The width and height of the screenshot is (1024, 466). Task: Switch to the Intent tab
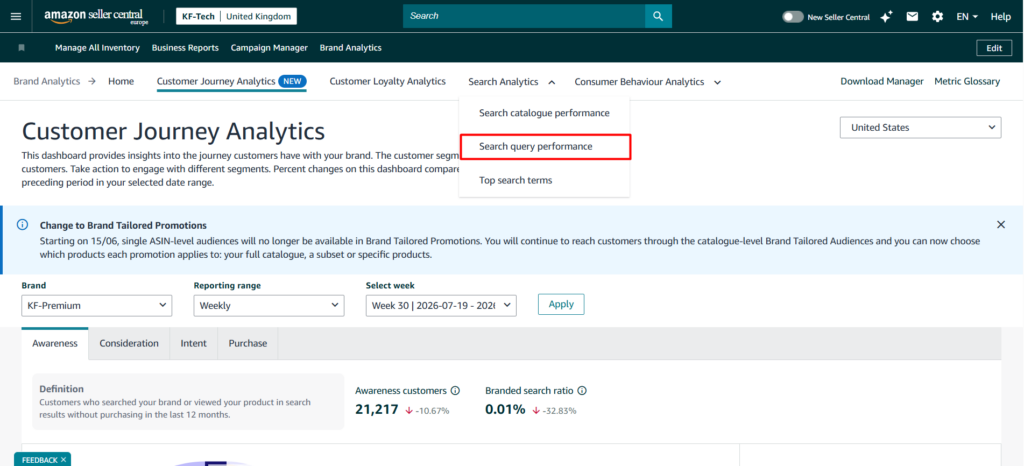point(193,343)
